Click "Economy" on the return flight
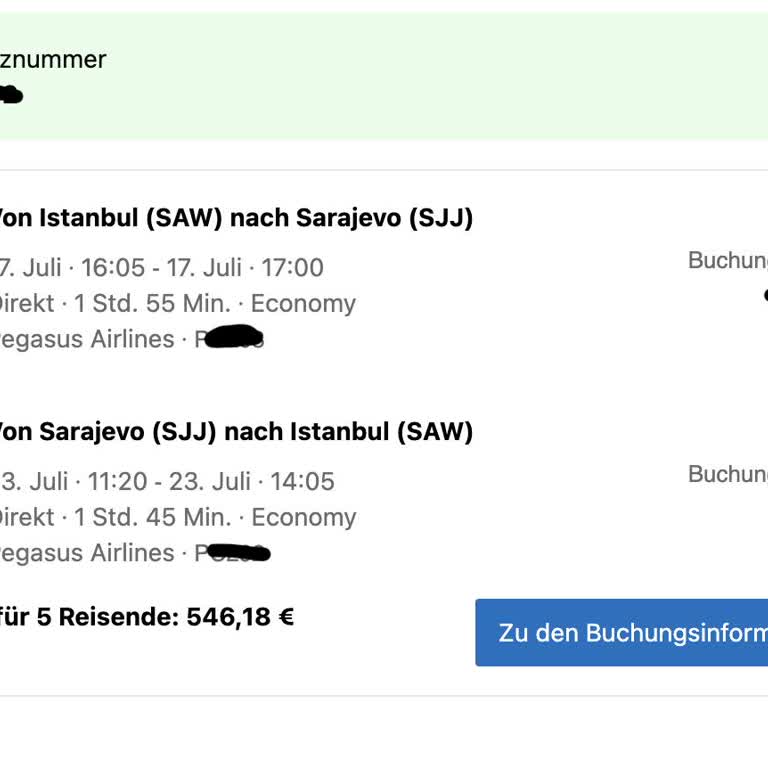This screenshot has height=768, width=768. (304, 517)
